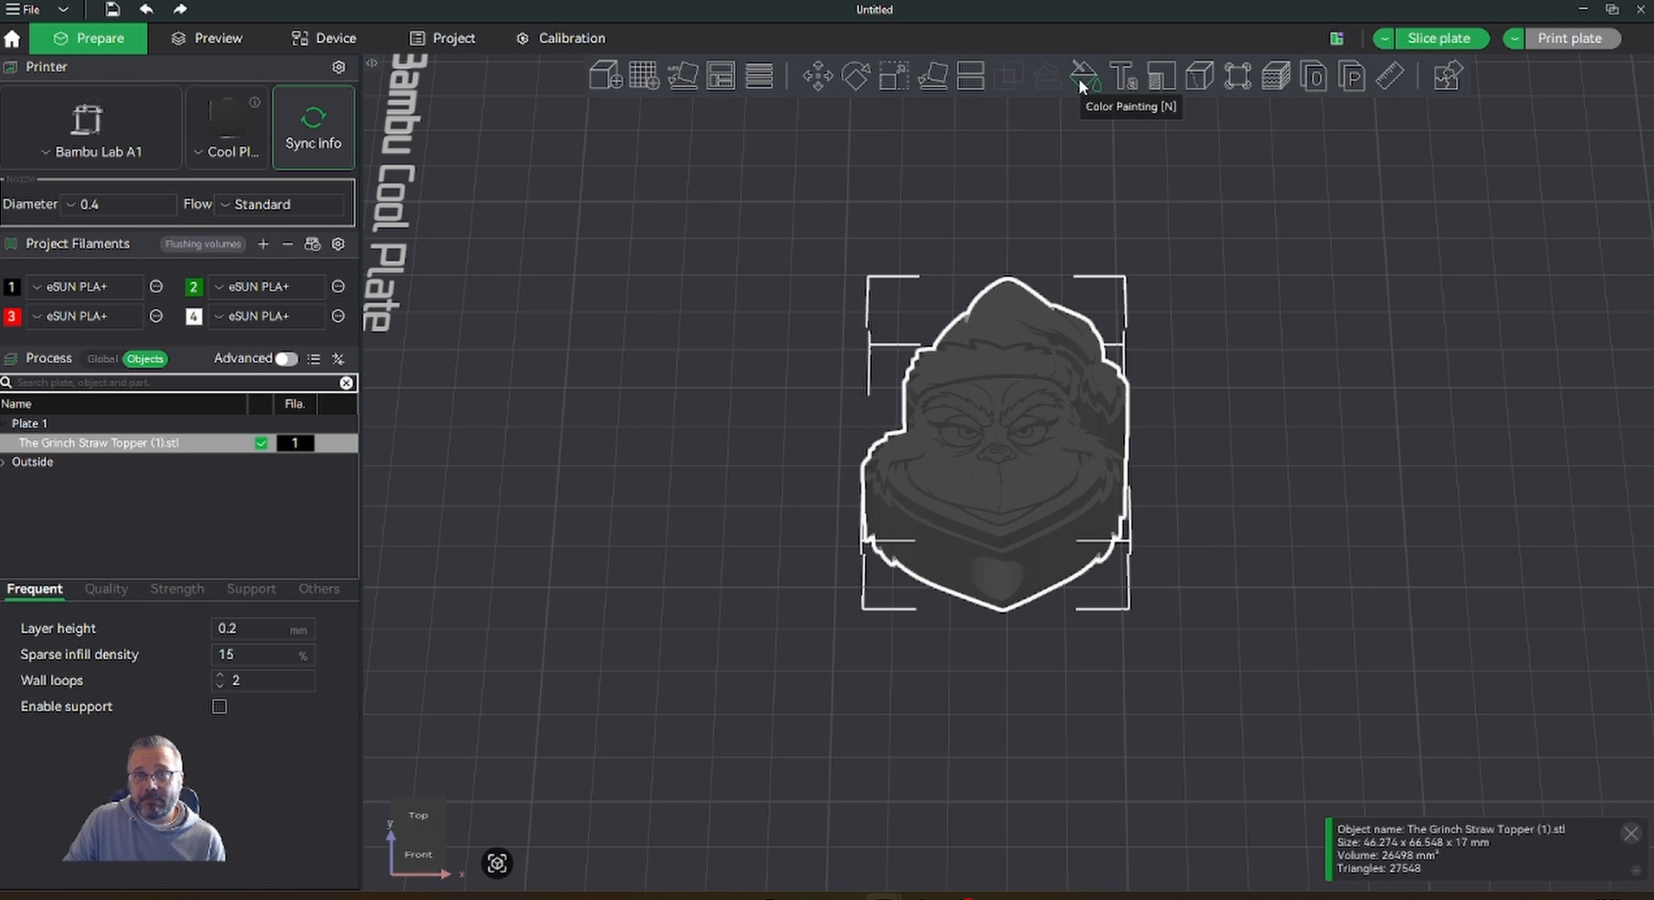Open the Strength settings tab
Screen dimensions: 1654x900
click(x=177, y=589)
